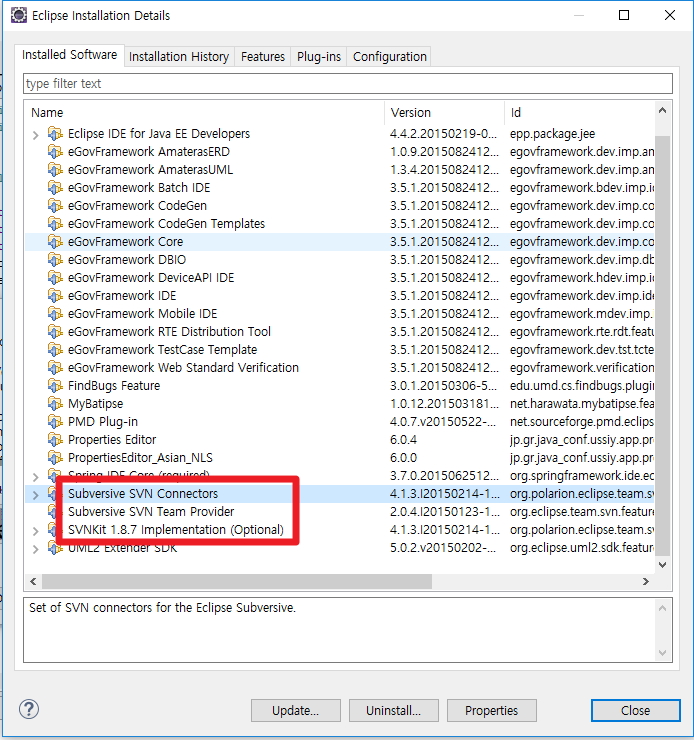
Task: Select the eGovFramework CodeGen row
Action: click(x=340, y=206)
